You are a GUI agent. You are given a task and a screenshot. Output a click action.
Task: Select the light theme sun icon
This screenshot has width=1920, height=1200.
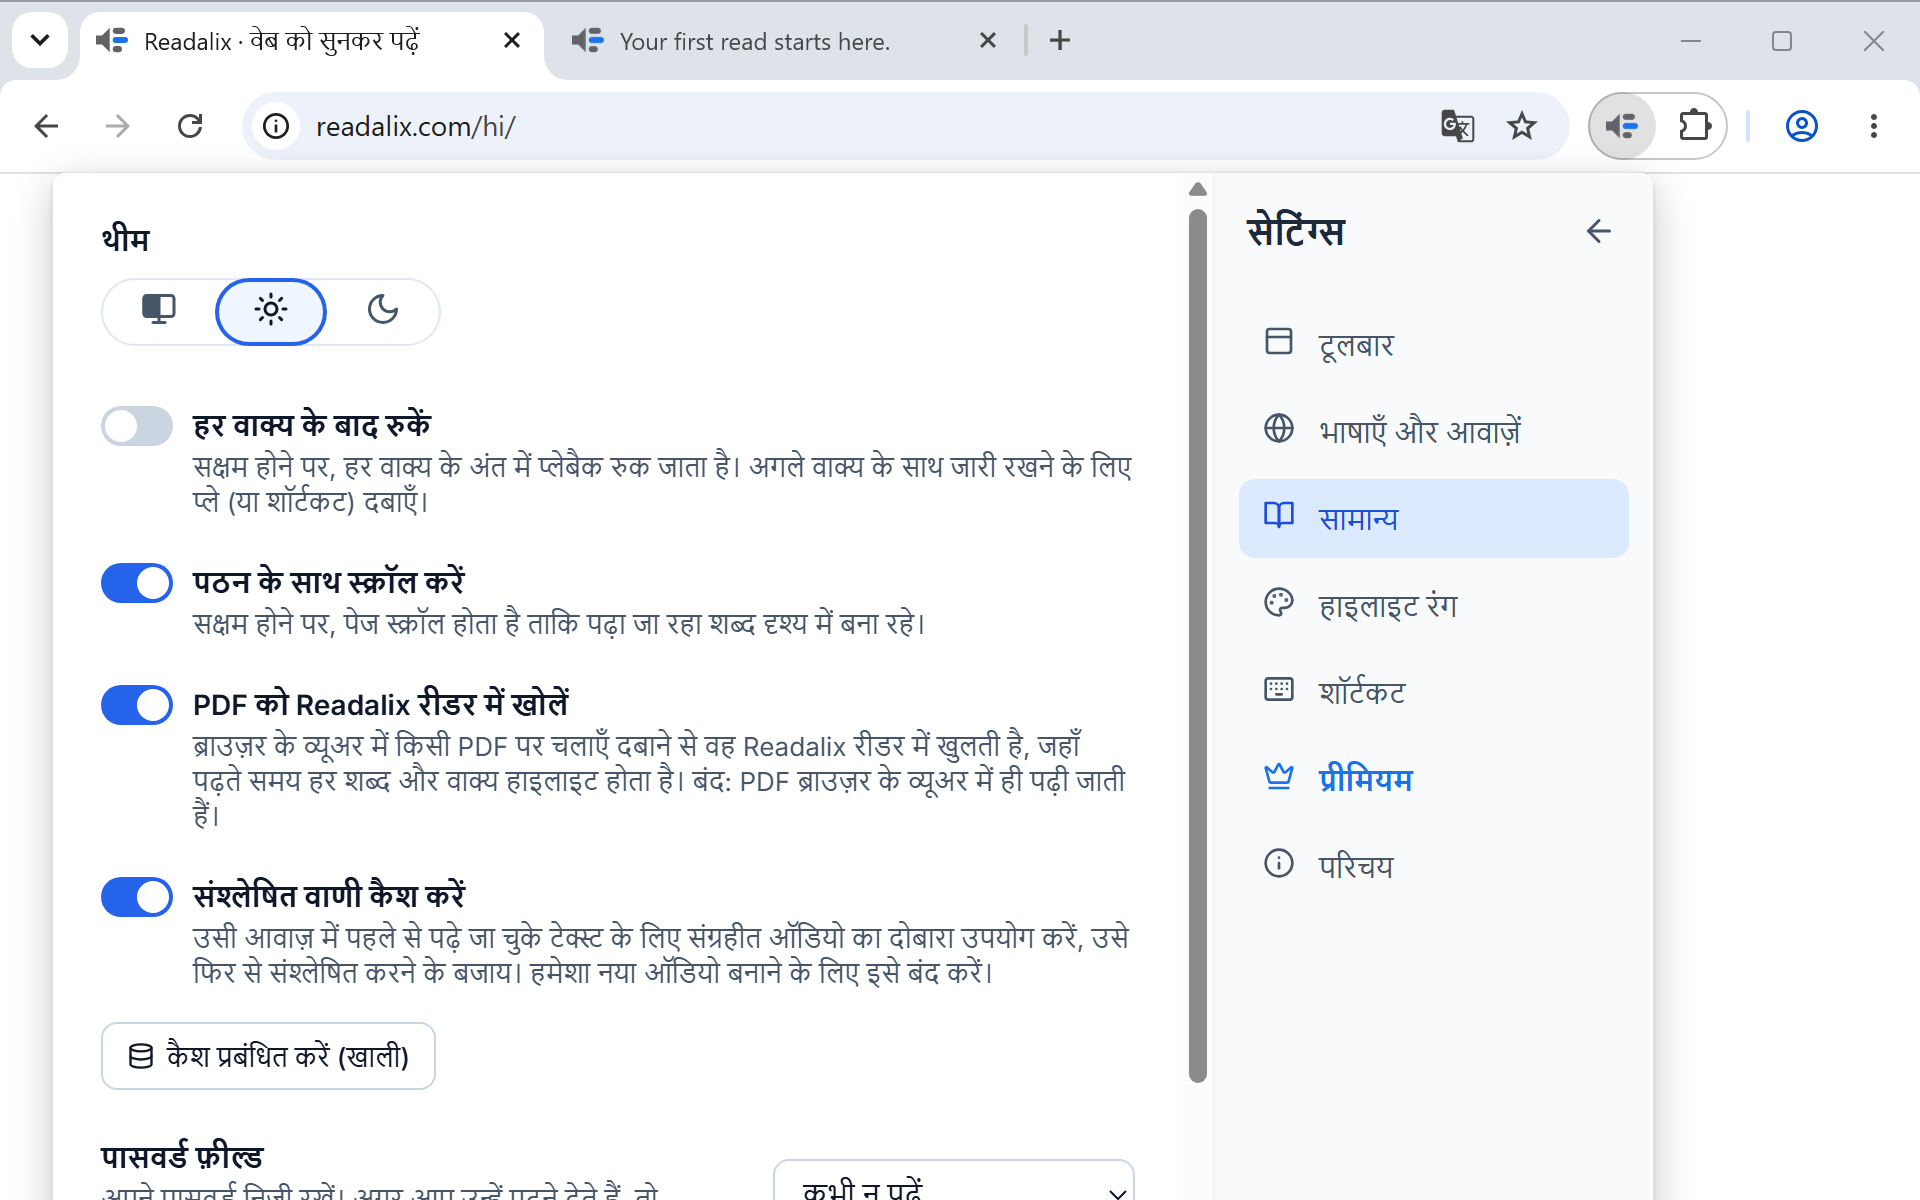[271, 311]
